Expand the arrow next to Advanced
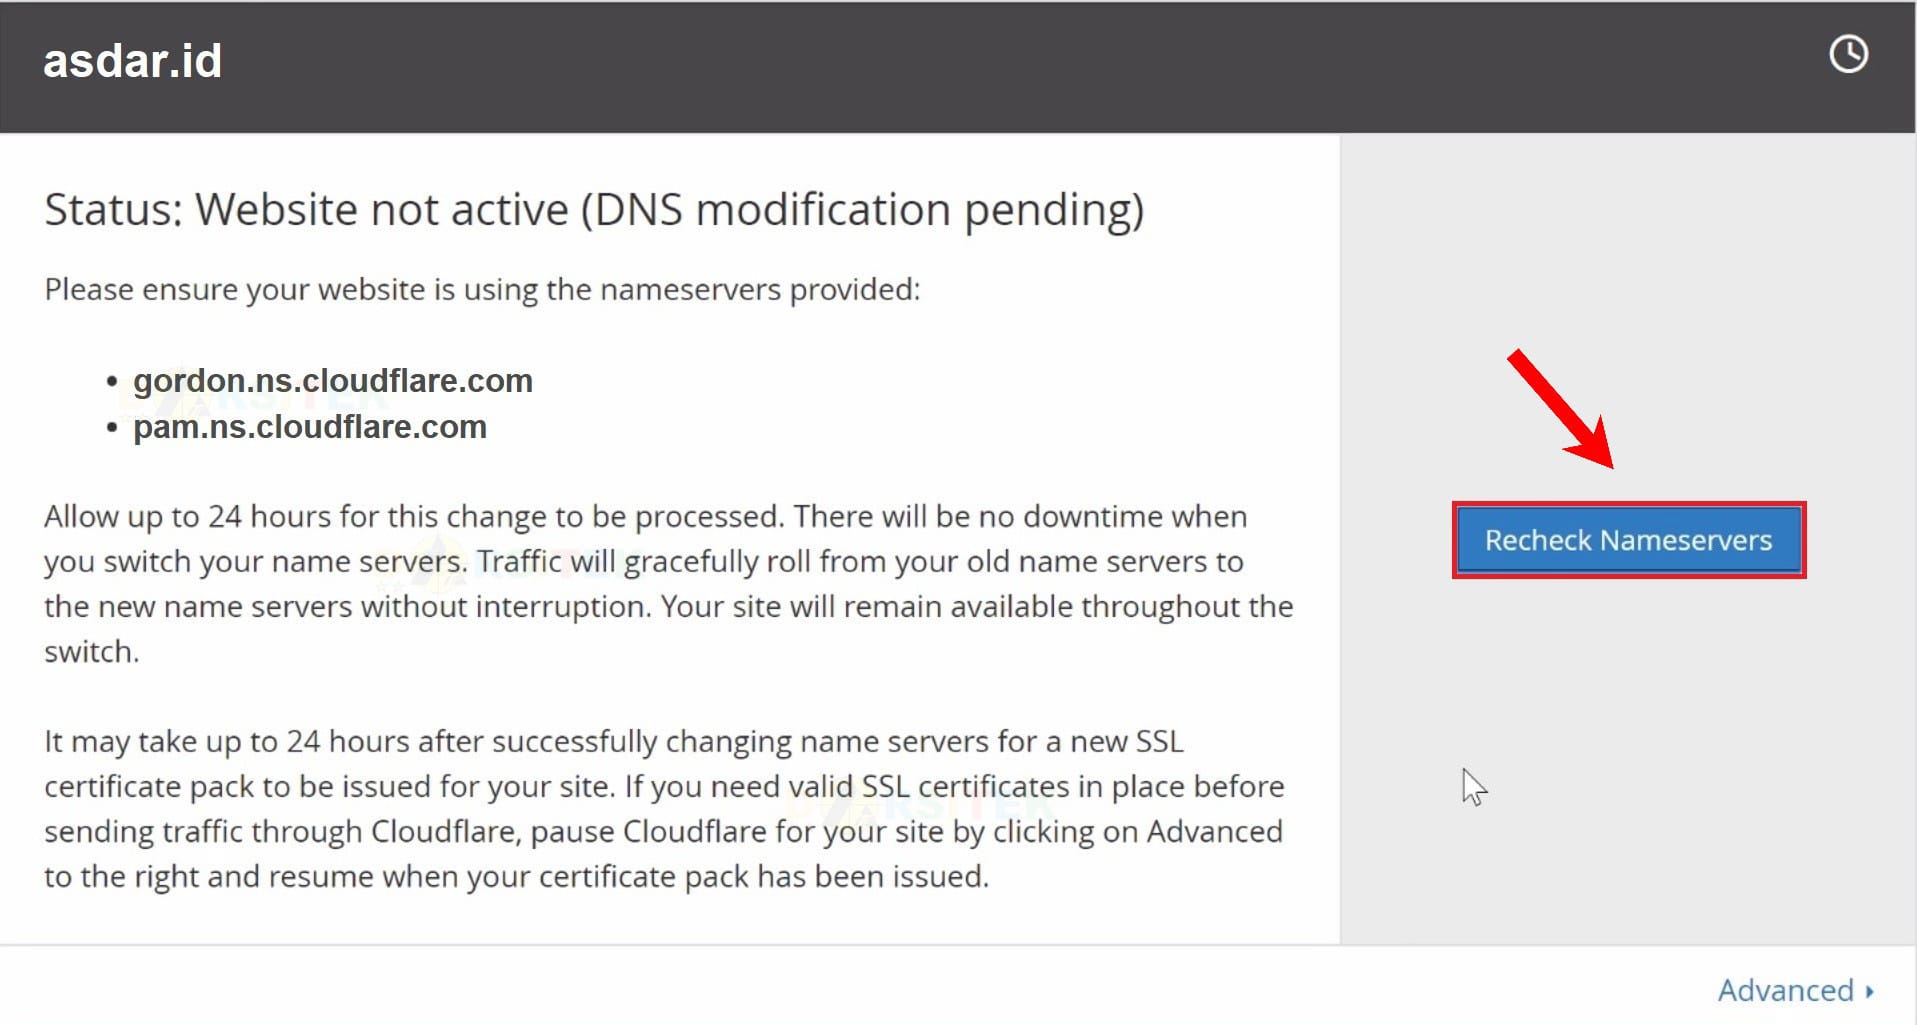 pyautogui.click(x=1869, y=991)
